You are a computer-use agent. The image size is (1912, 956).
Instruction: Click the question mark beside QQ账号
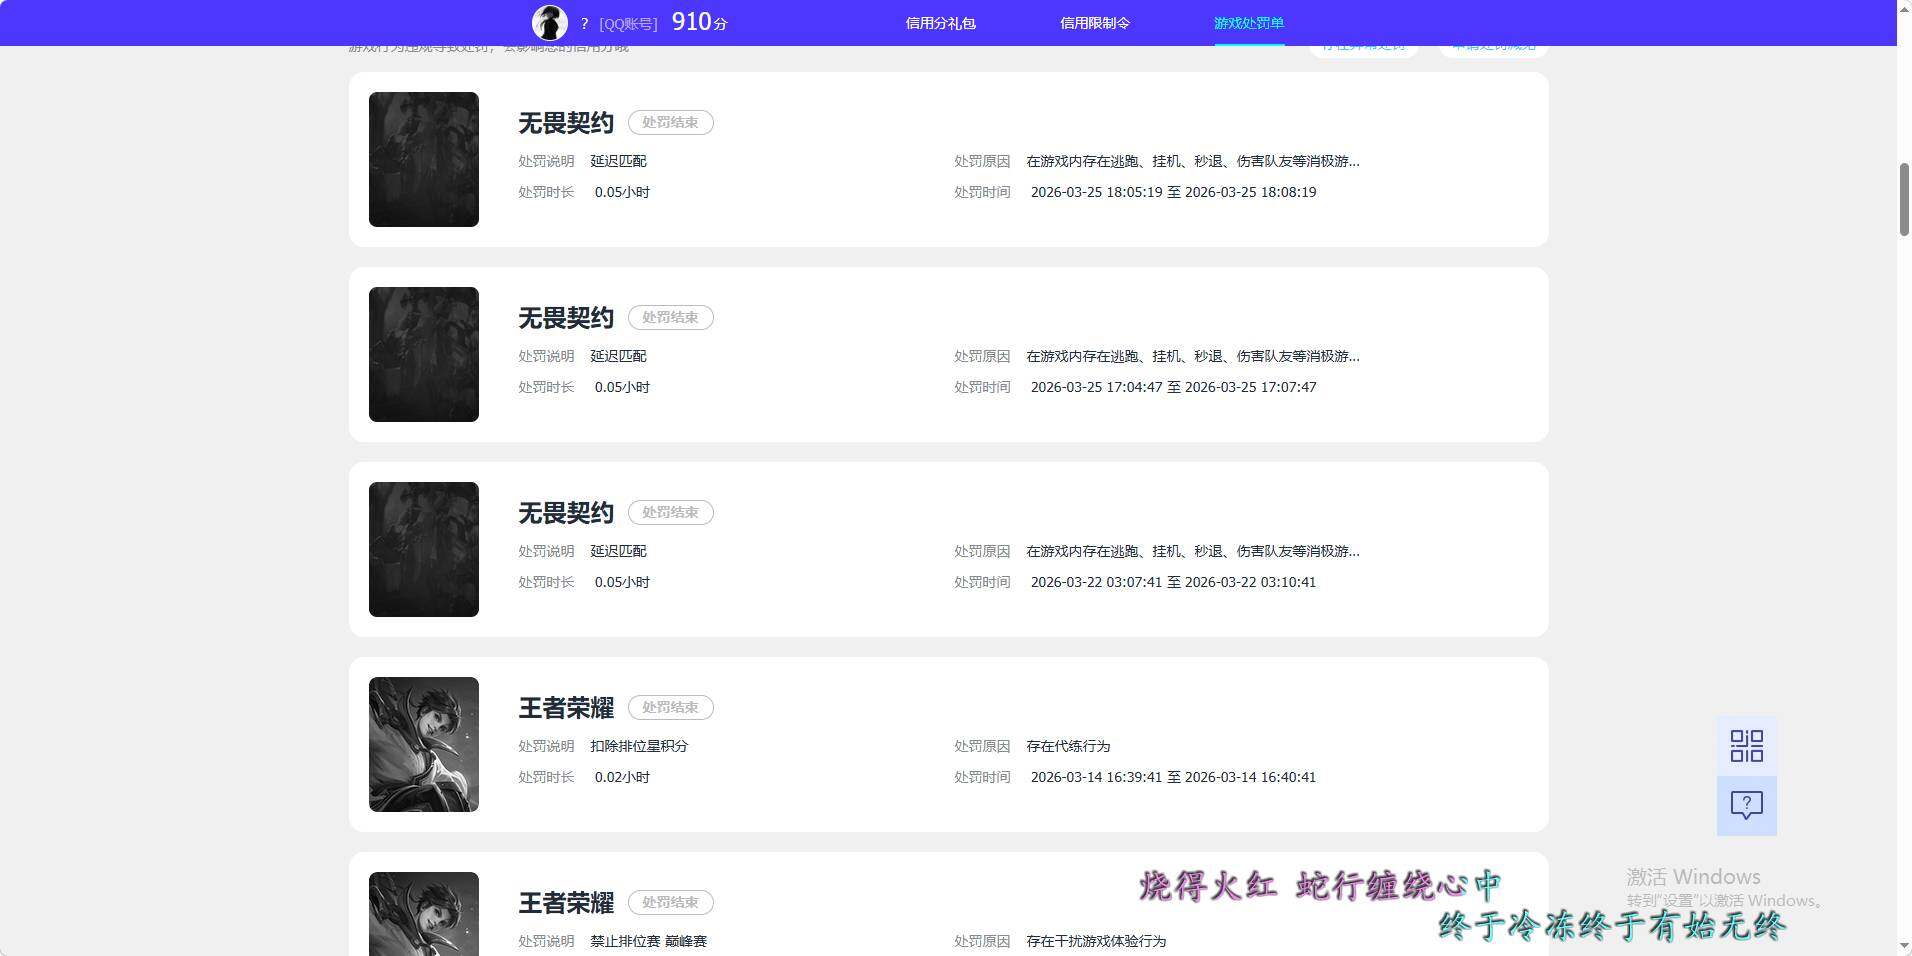pos(584,23)
